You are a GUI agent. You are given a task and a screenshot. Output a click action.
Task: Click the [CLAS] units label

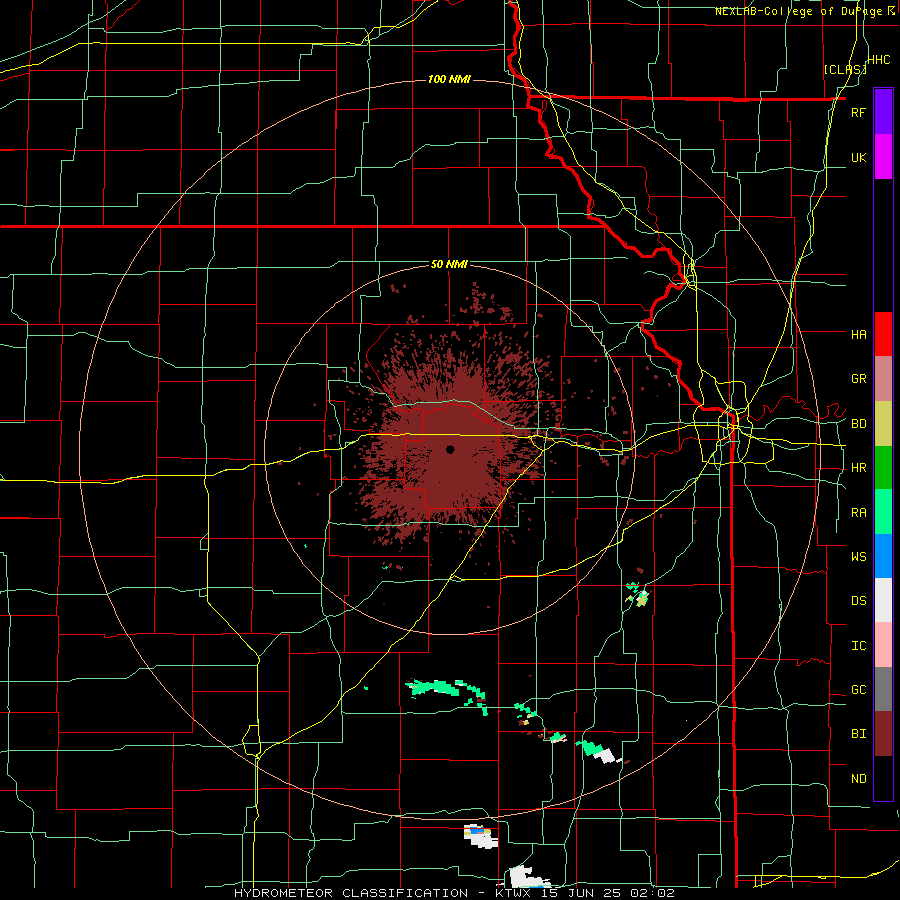[x=845, y=69]
